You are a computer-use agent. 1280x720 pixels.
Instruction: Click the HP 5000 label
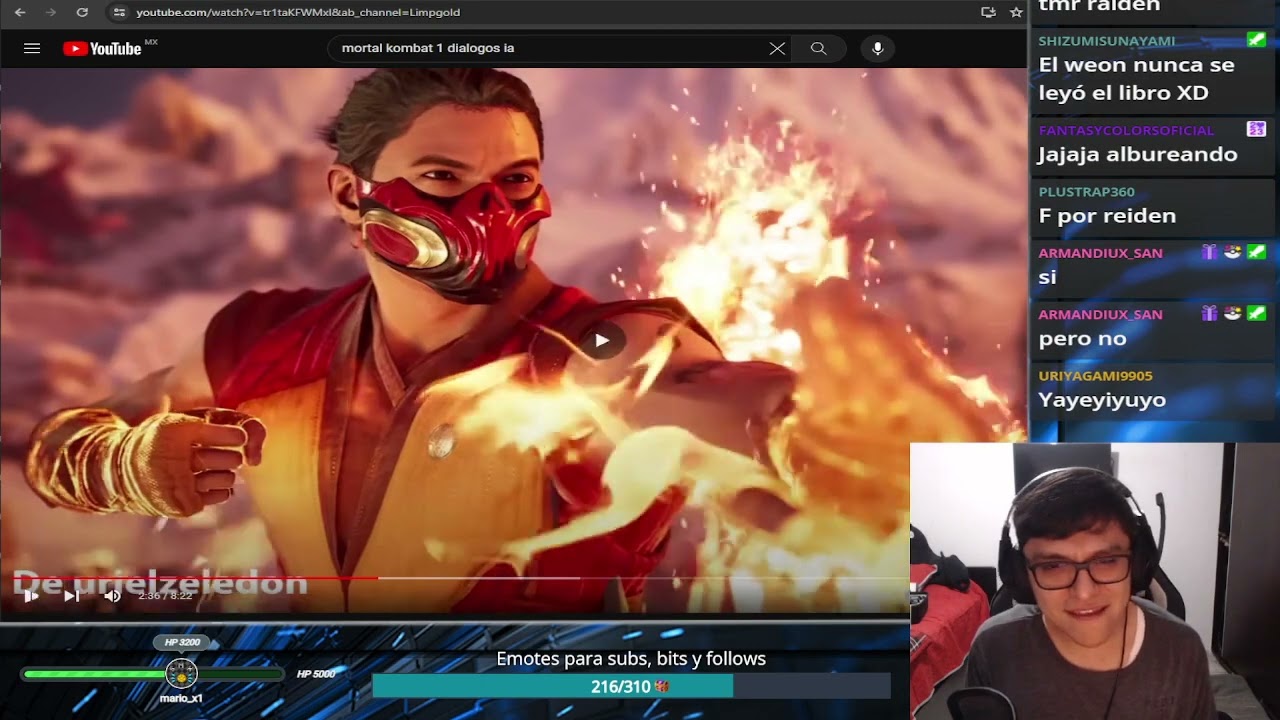[x=316, y=674]
